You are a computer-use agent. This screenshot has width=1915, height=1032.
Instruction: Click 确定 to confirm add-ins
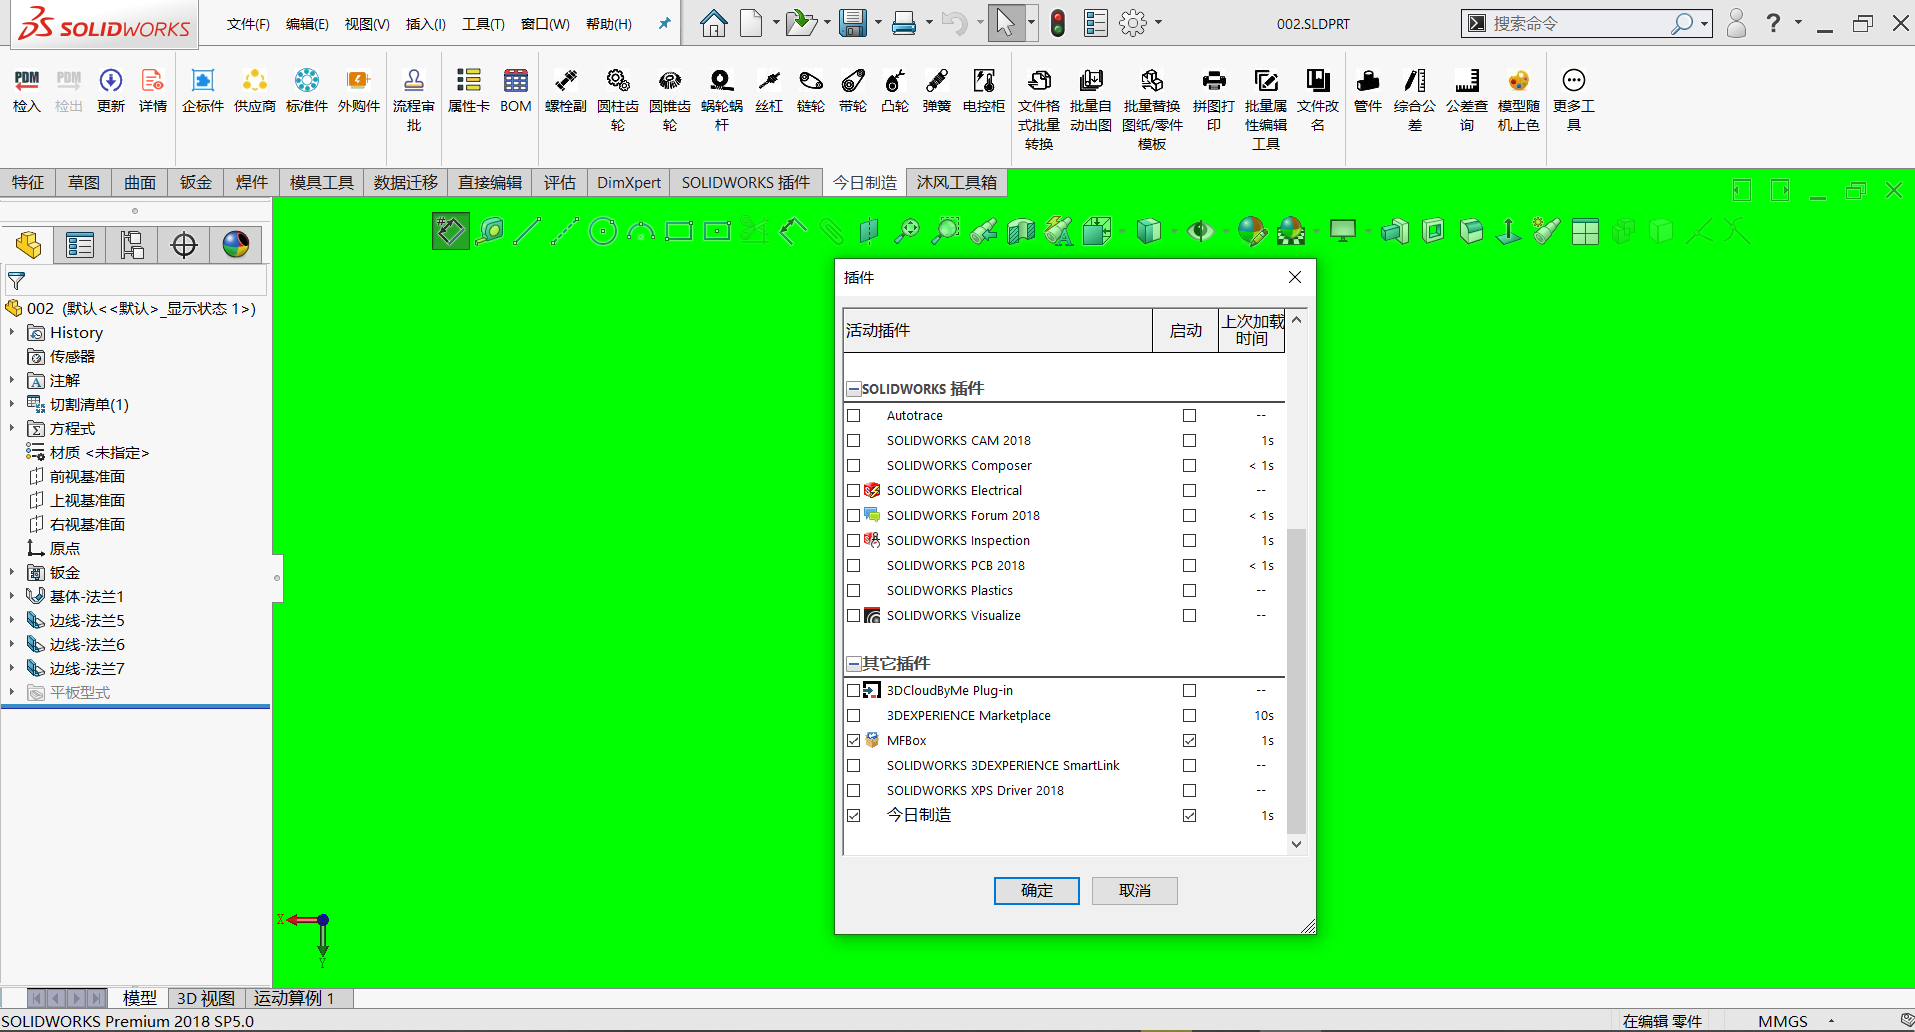[1037, 891]
